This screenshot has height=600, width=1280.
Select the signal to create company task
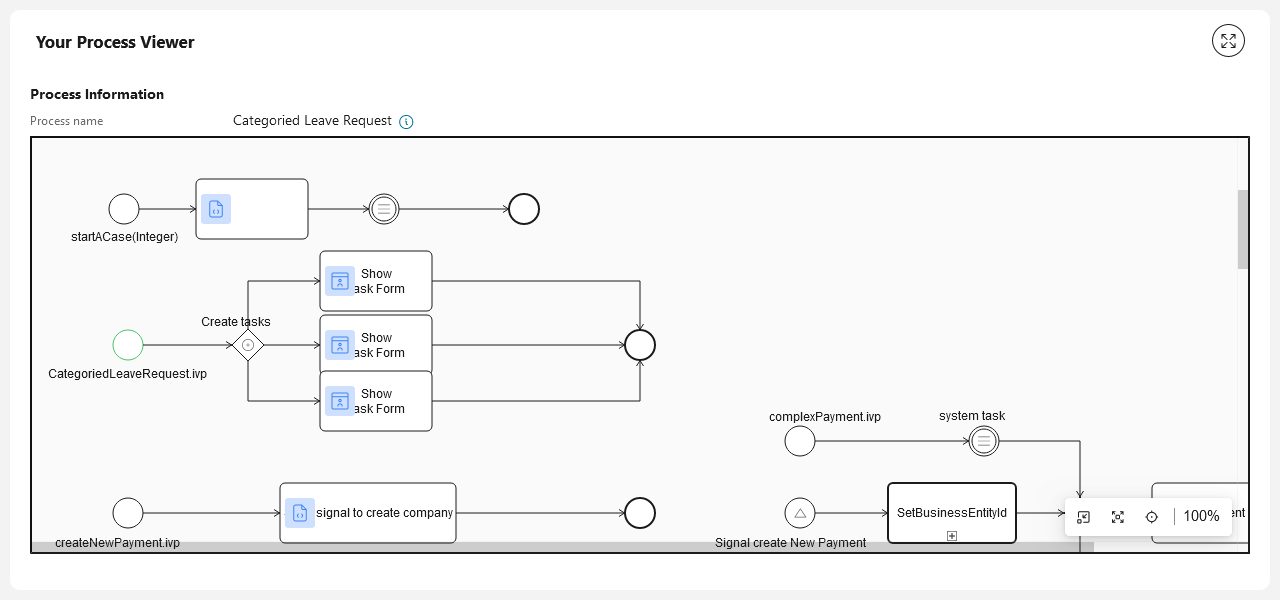(x=368, y=513)
